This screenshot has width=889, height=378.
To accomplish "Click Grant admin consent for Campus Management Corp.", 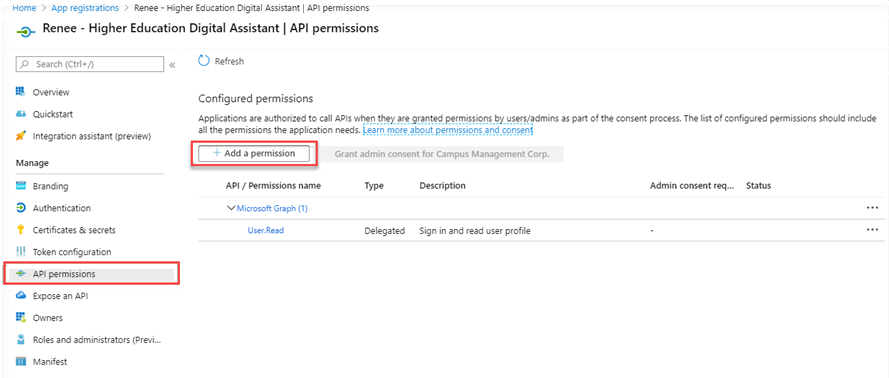I will 442,154.
